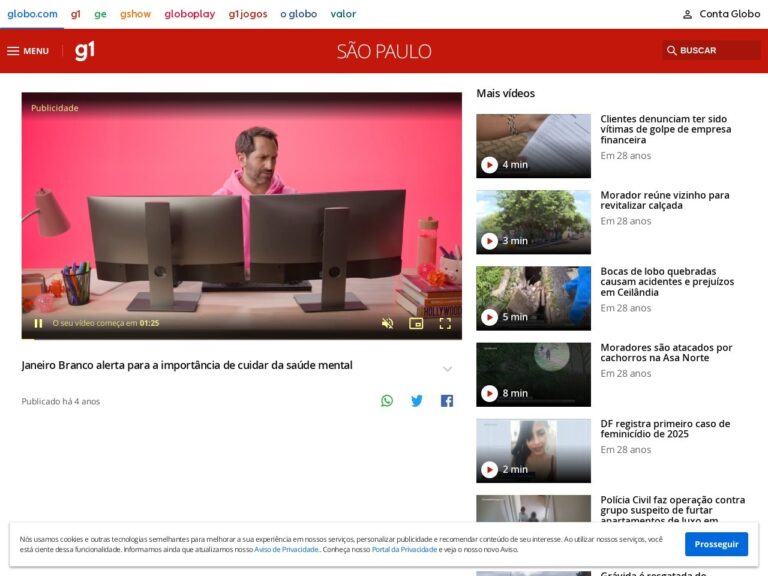Click the Publicidade label on the video
The height and width of the screenshot is (576, 768).
54,108
